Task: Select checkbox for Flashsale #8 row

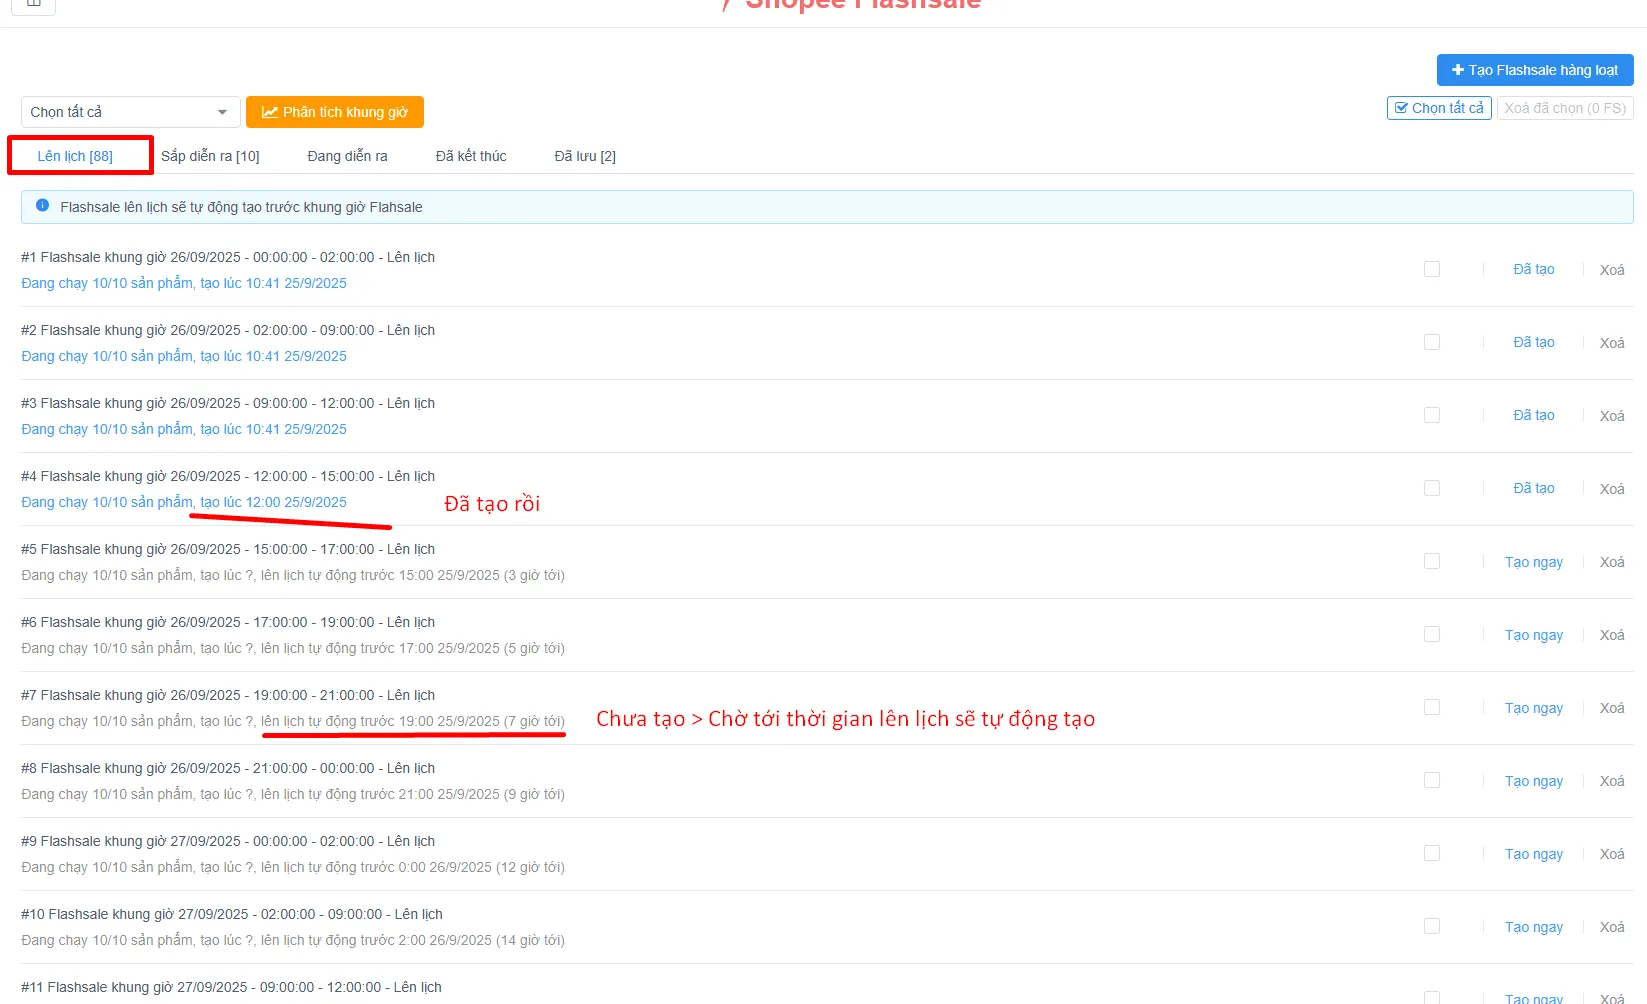Action: coord(1432,780)
